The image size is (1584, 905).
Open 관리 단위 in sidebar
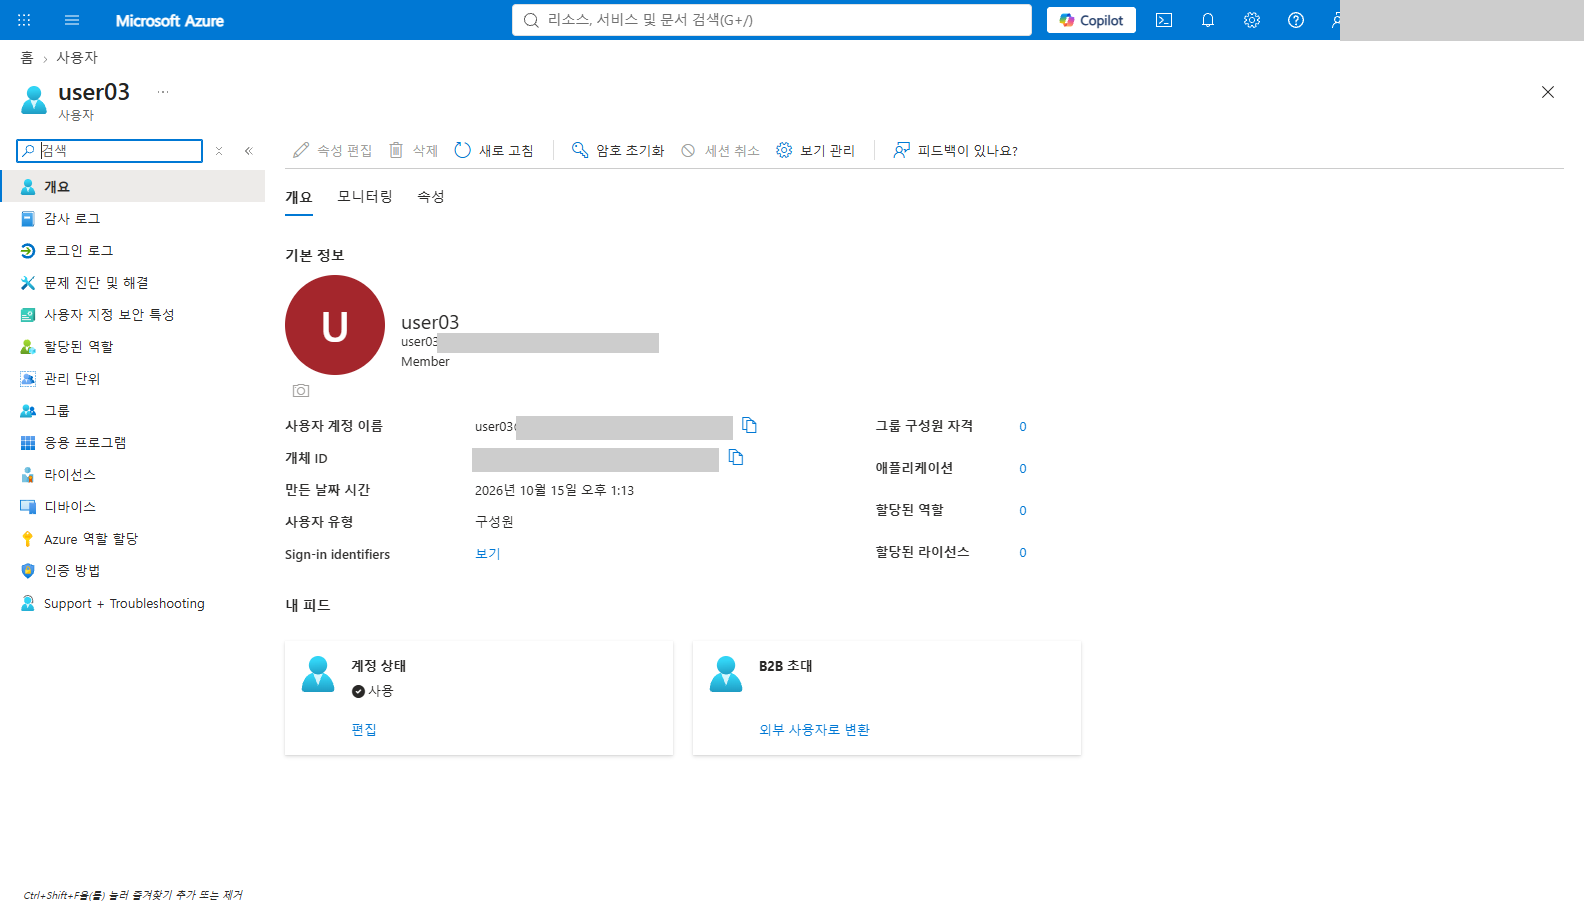[132, 379]
